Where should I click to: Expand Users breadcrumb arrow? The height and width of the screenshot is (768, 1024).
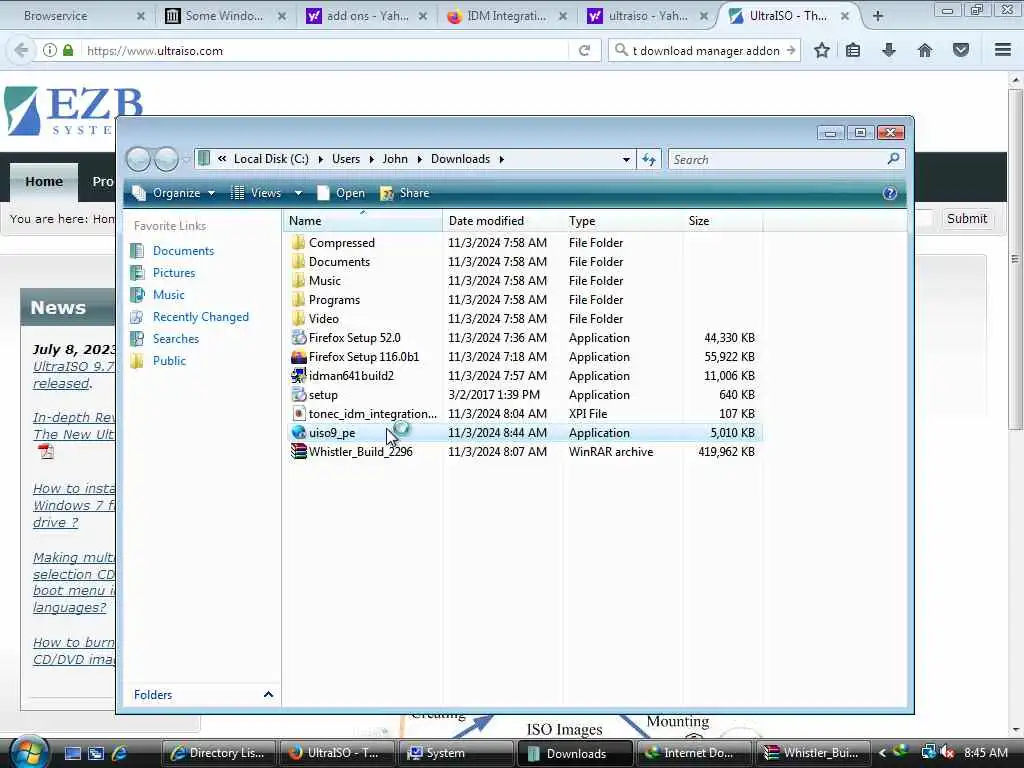click(372, 159)
